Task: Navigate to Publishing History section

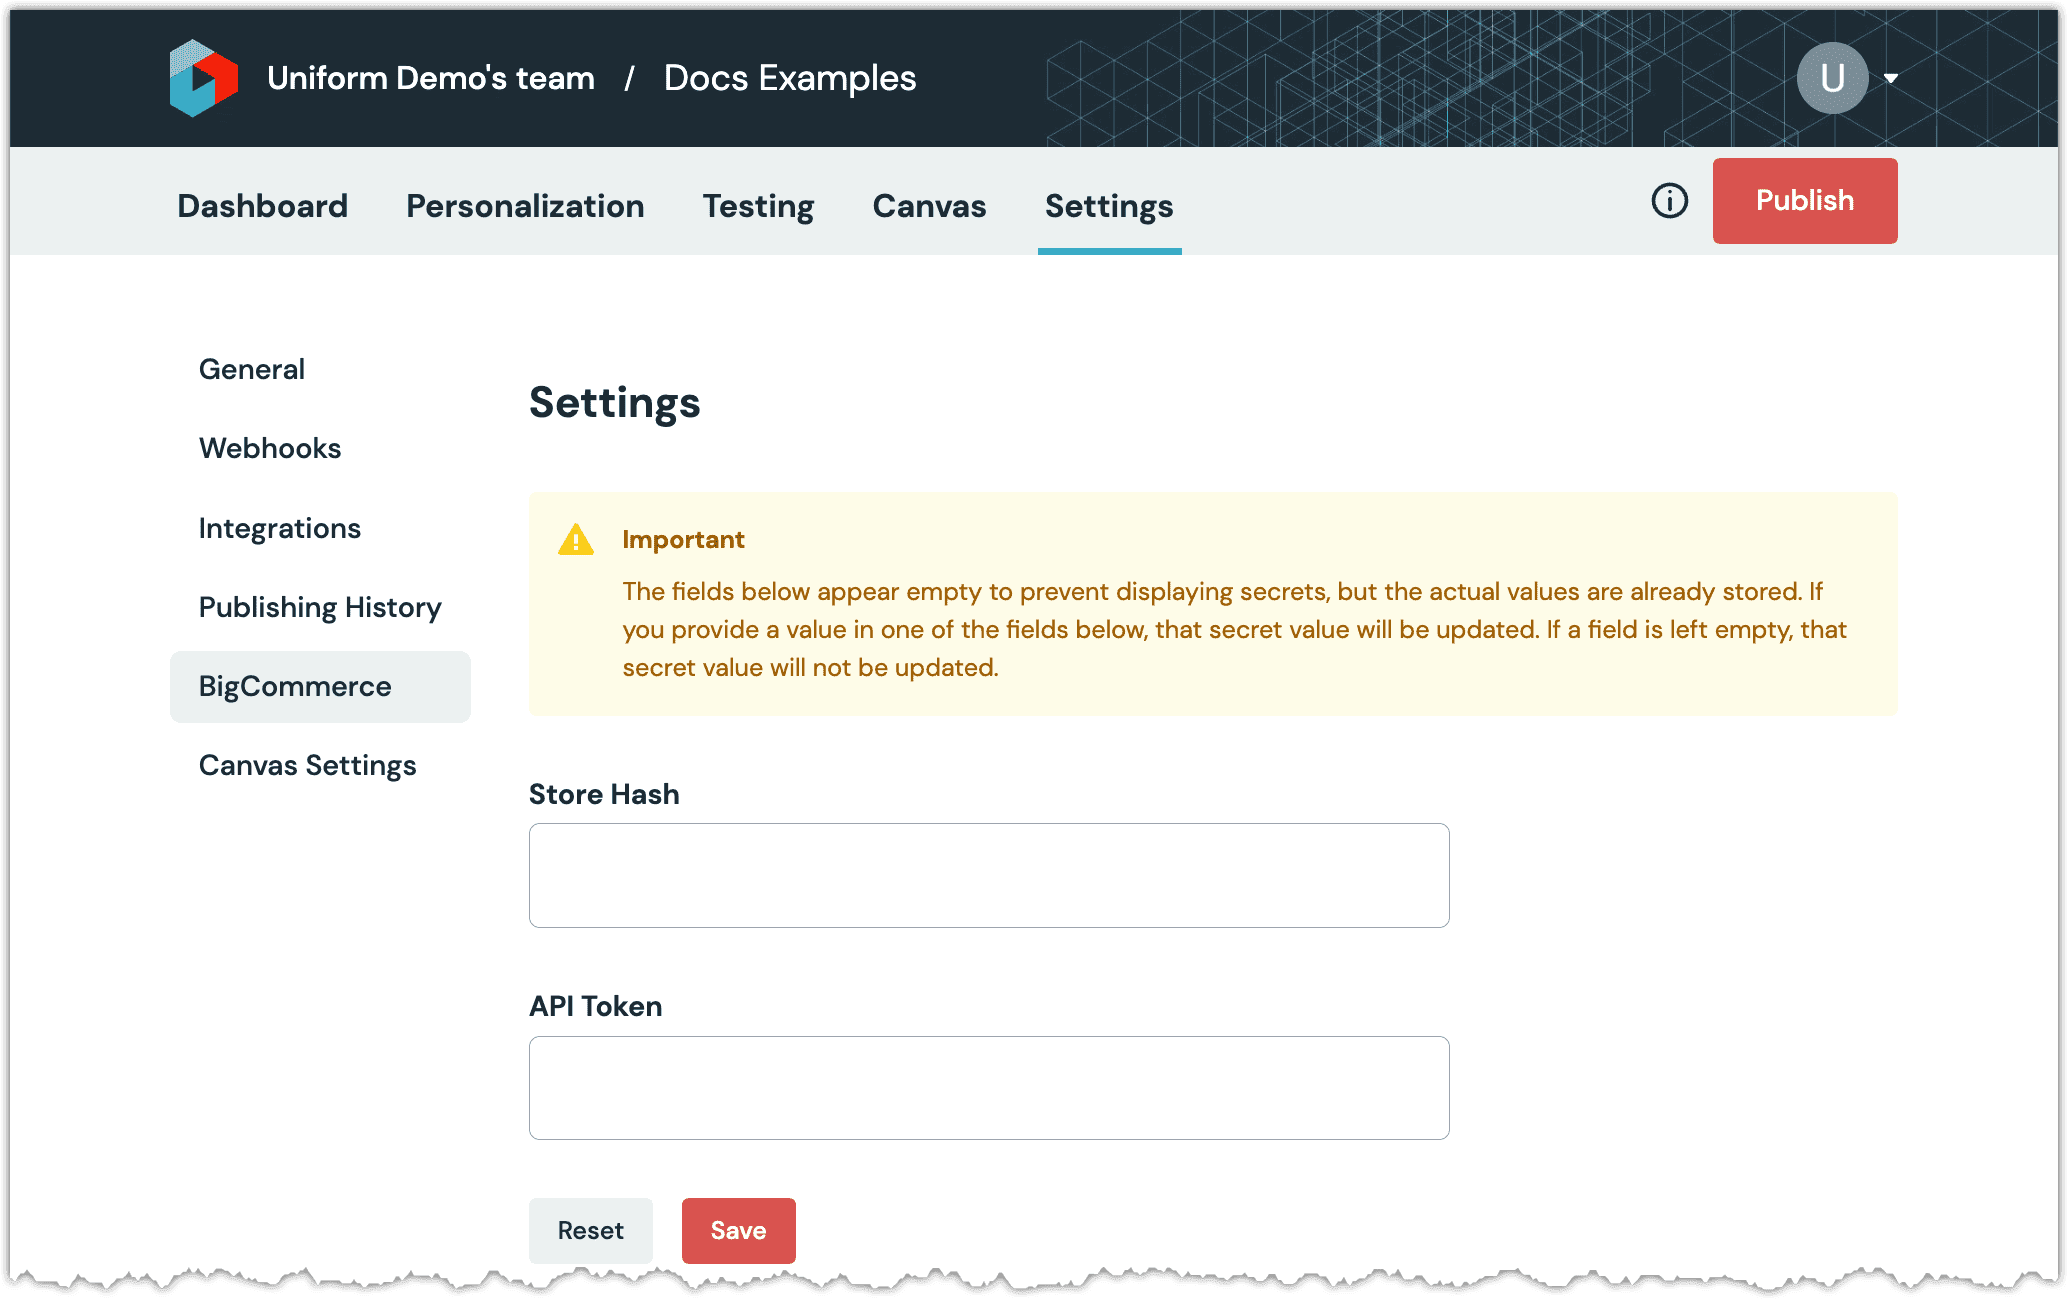Action: pos(320,607)
